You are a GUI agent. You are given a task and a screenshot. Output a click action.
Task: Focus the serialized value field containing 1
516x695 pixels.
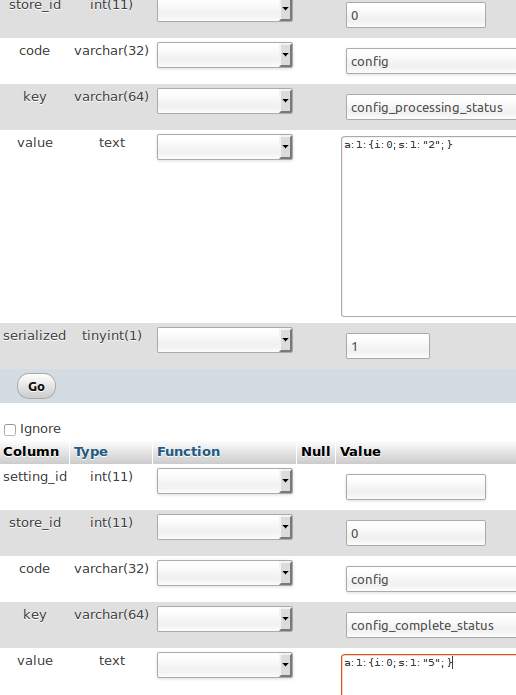coord(387,346)
